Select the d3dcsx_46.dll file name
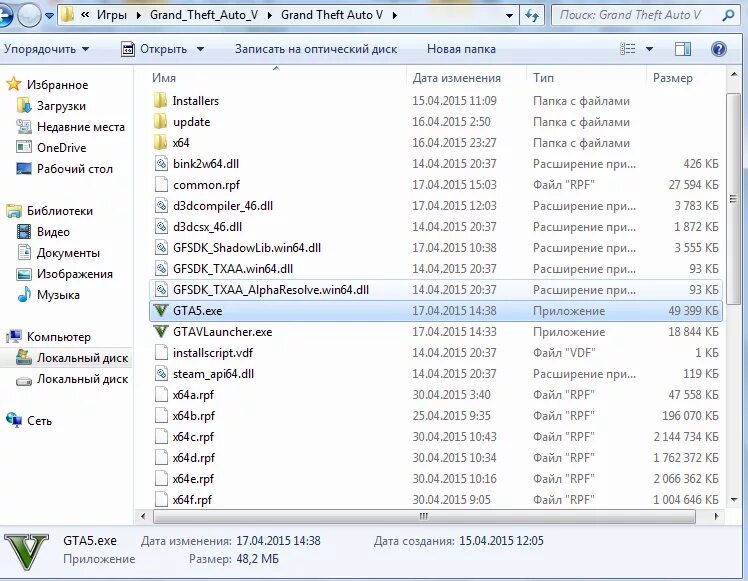Screen dimensions: 748x581 pos(208,227)
